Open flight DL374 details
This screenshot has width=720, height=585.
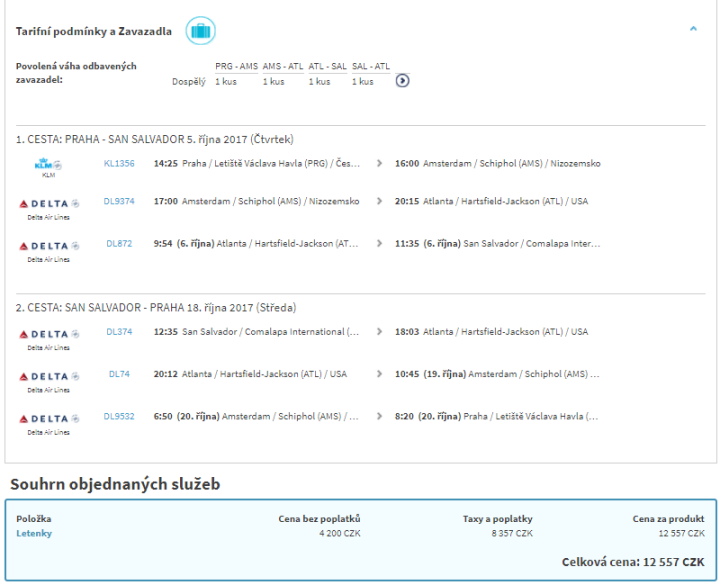pyautogui.click(x=119, y=332)
